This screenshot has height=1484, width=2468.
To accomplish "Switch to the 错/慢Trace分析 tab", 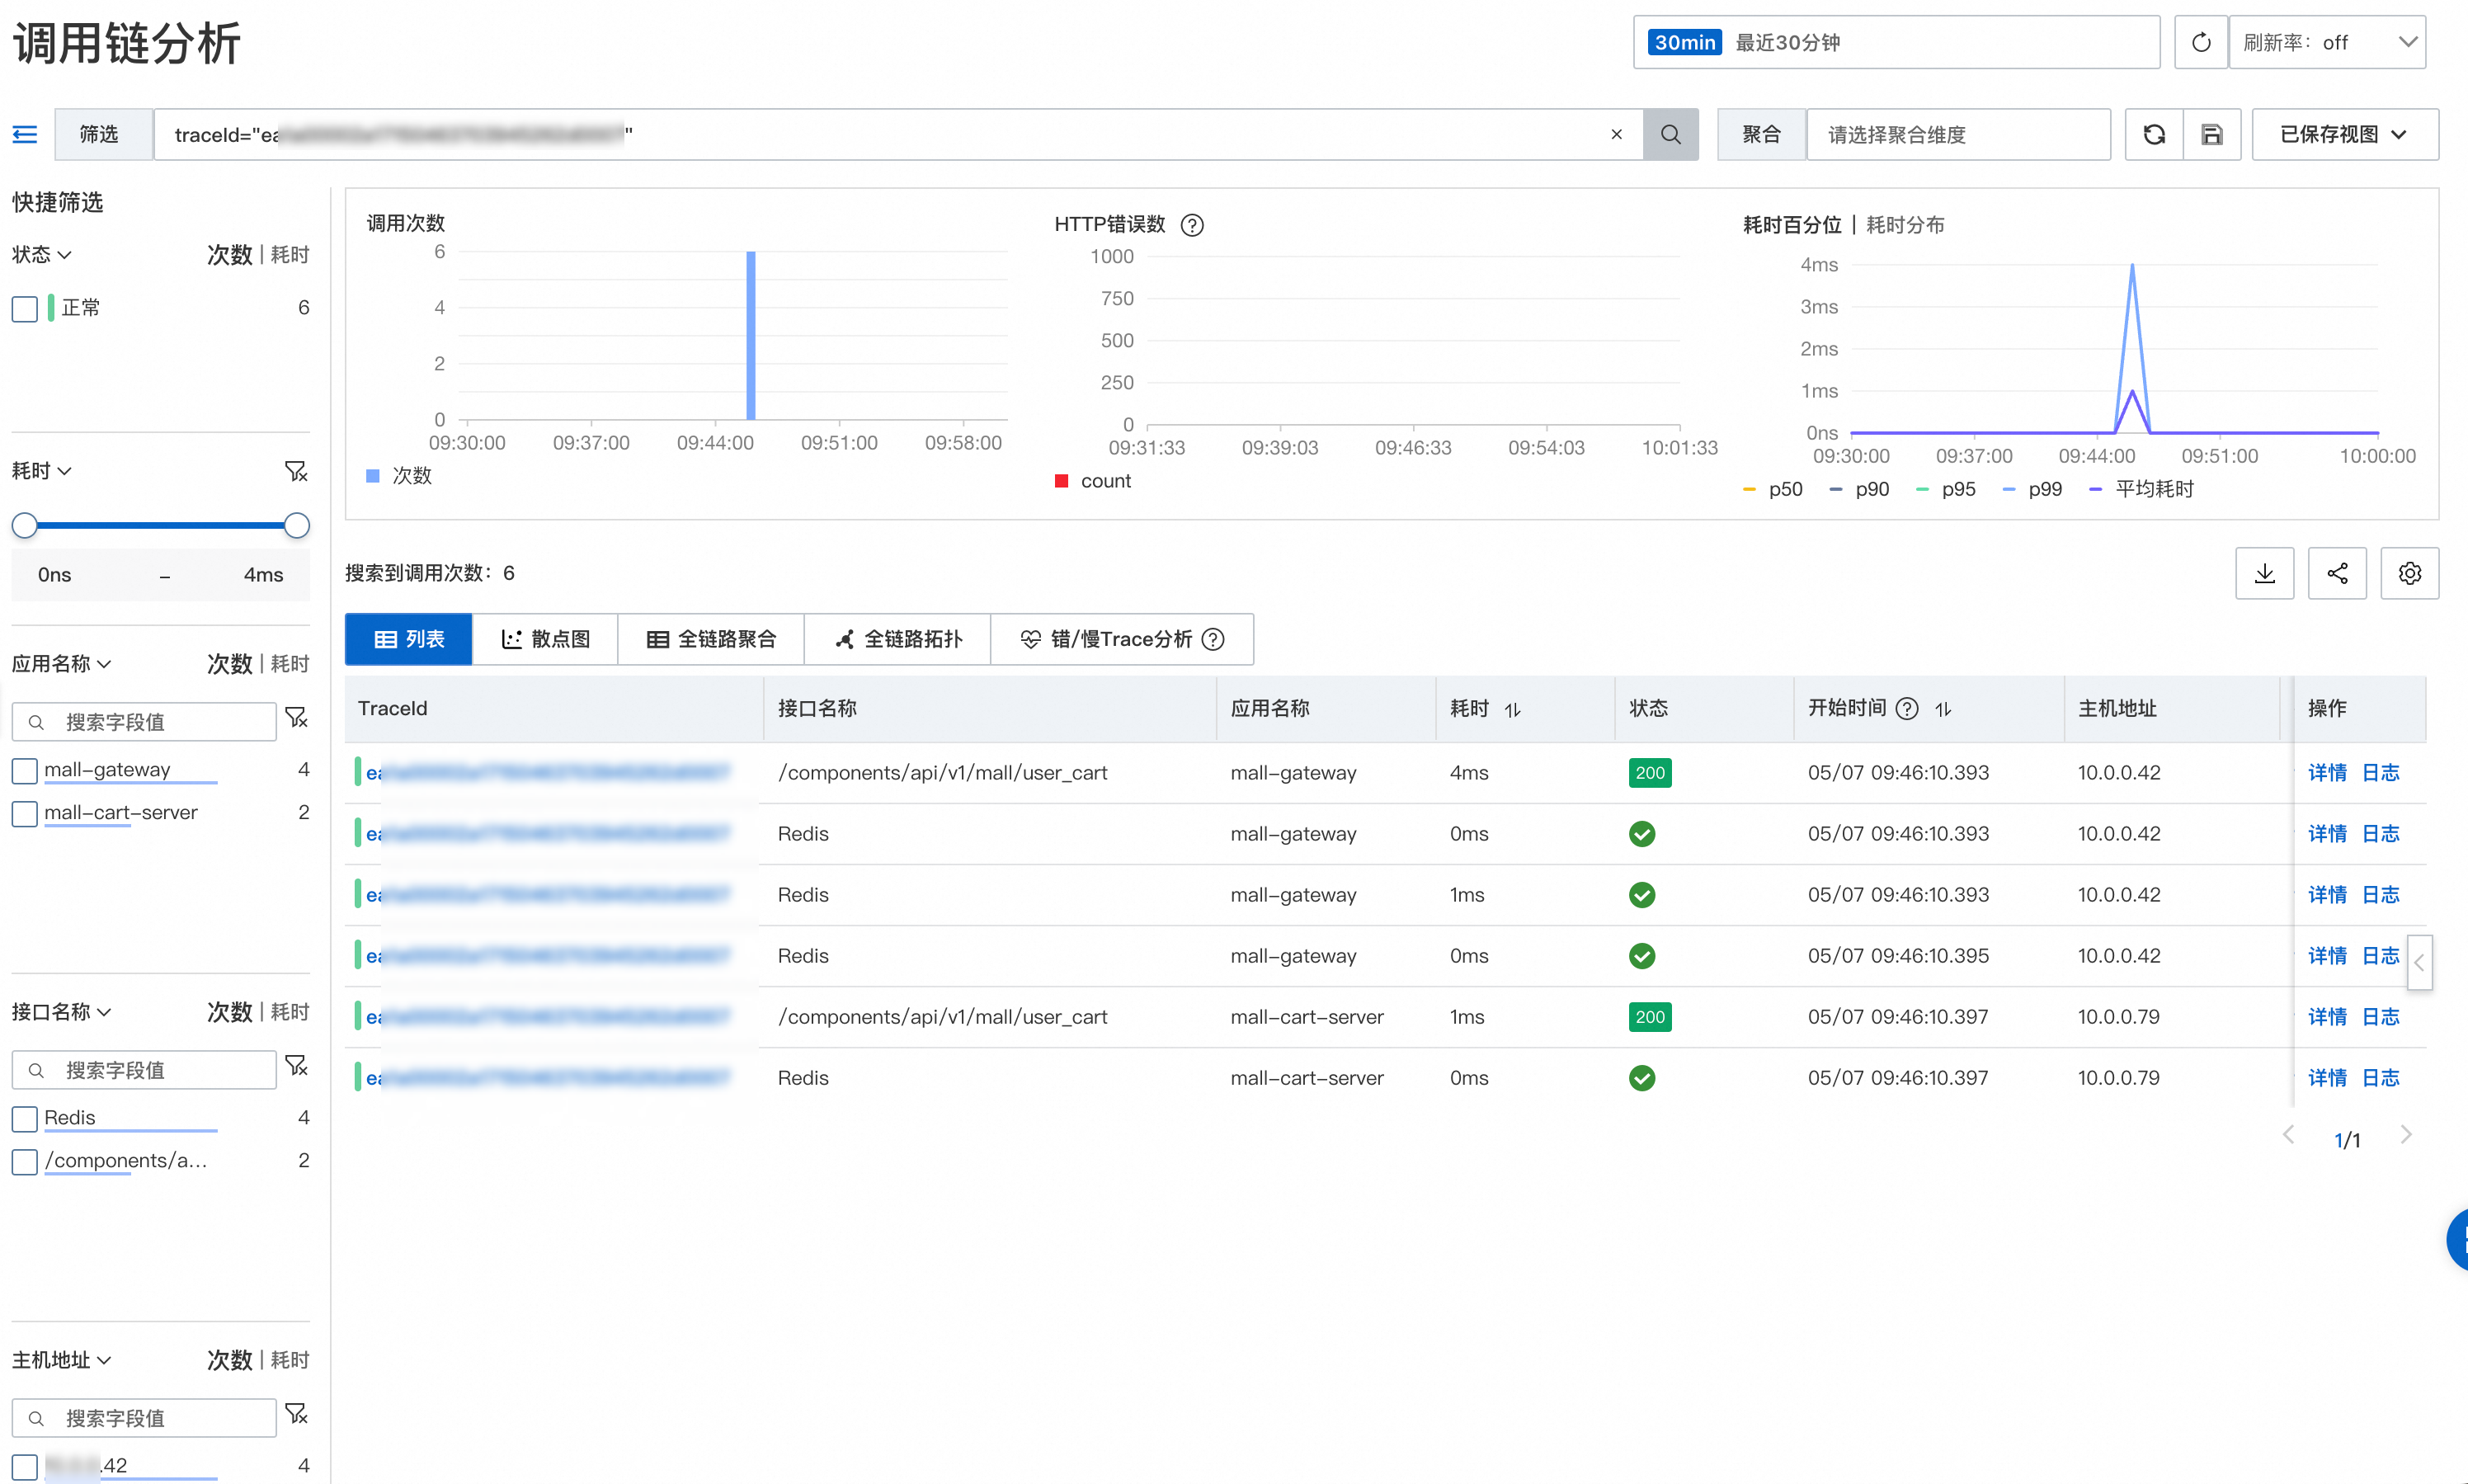I will [x=1122, y=639].
